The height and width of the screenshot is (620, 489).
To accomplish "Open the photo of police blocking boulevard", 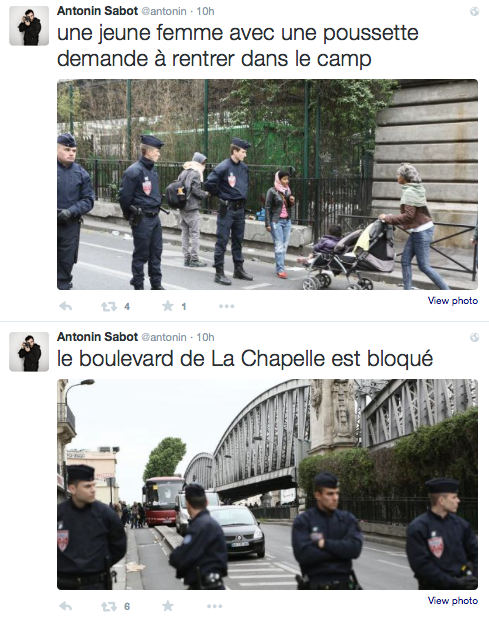I will (x=267, y=484).
